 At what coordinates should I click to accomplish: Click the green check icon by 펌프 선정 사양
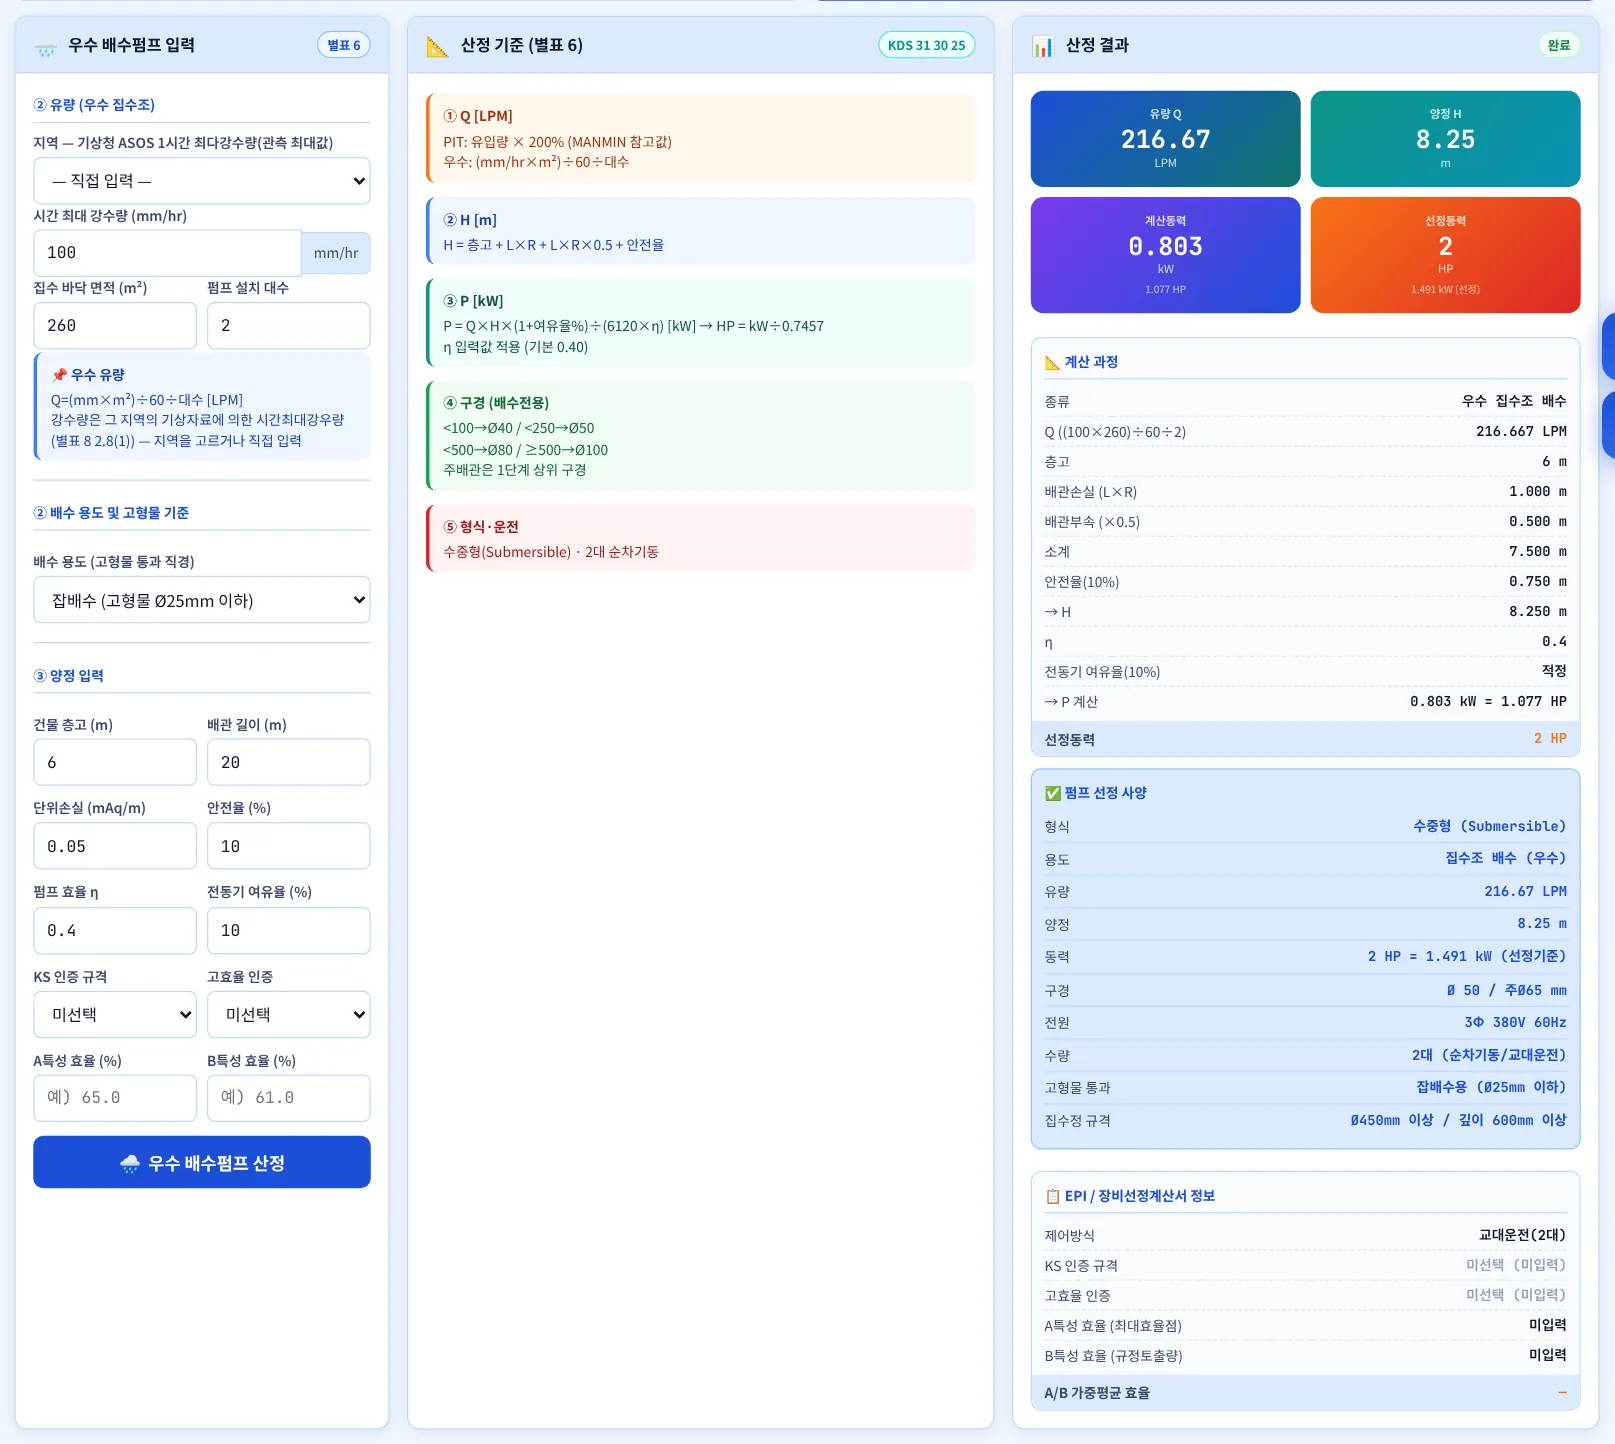point(1053,793)
